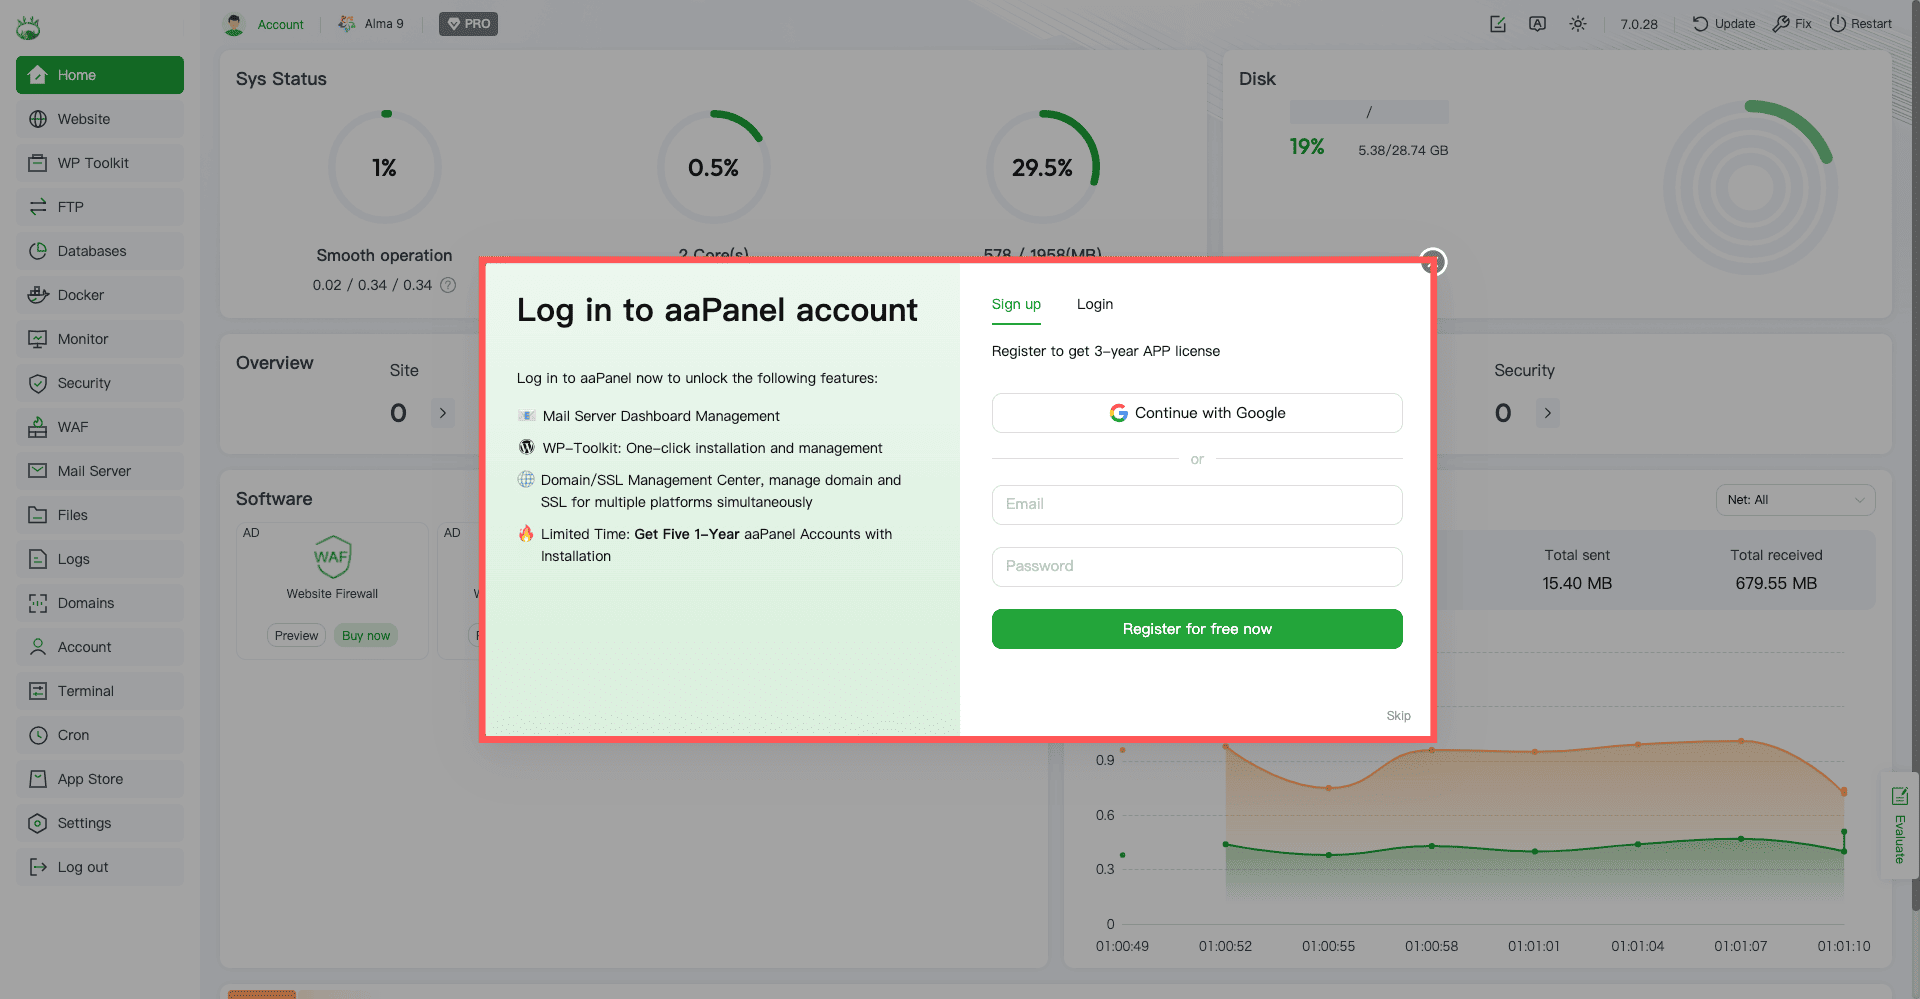Click the Fix wrench icon
Image resolution: width=1920 pixels, height=999 pixels.
(x=1781, y=24)
